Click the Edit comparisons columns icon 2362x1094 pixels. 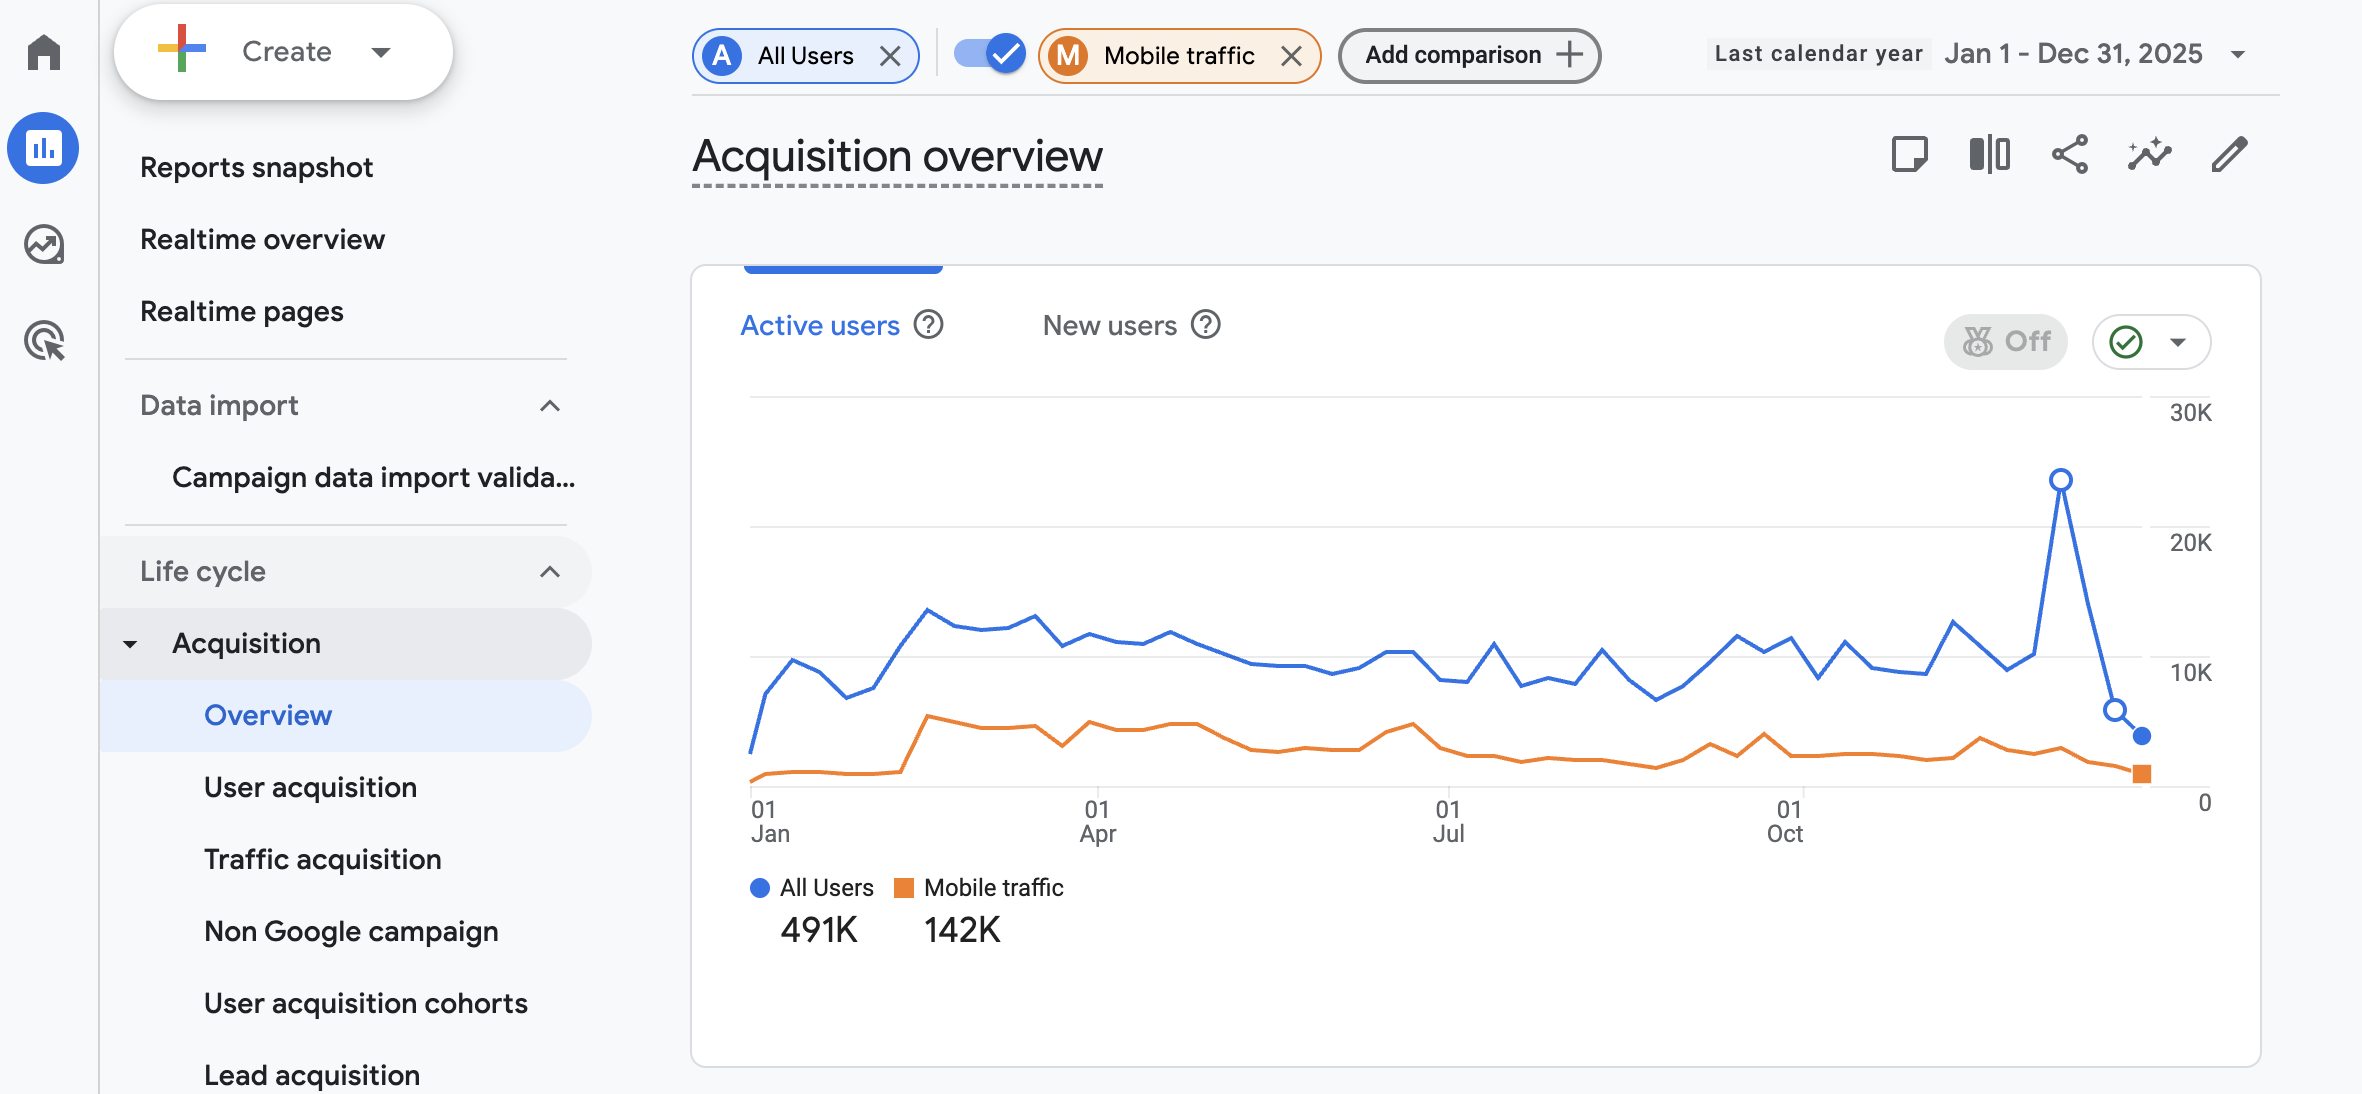pyautogui.click(x=1989, y=155)
